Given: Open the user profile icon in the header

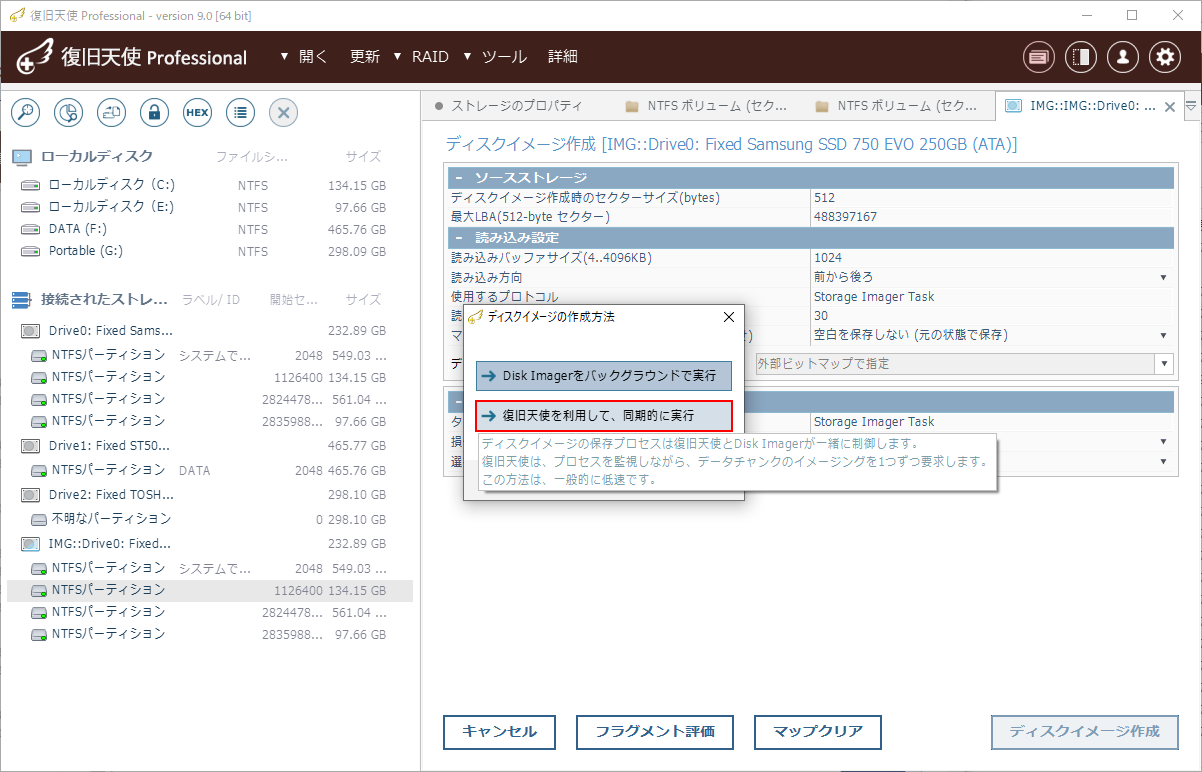Looking at the screenshot, I should [1123, 57].
